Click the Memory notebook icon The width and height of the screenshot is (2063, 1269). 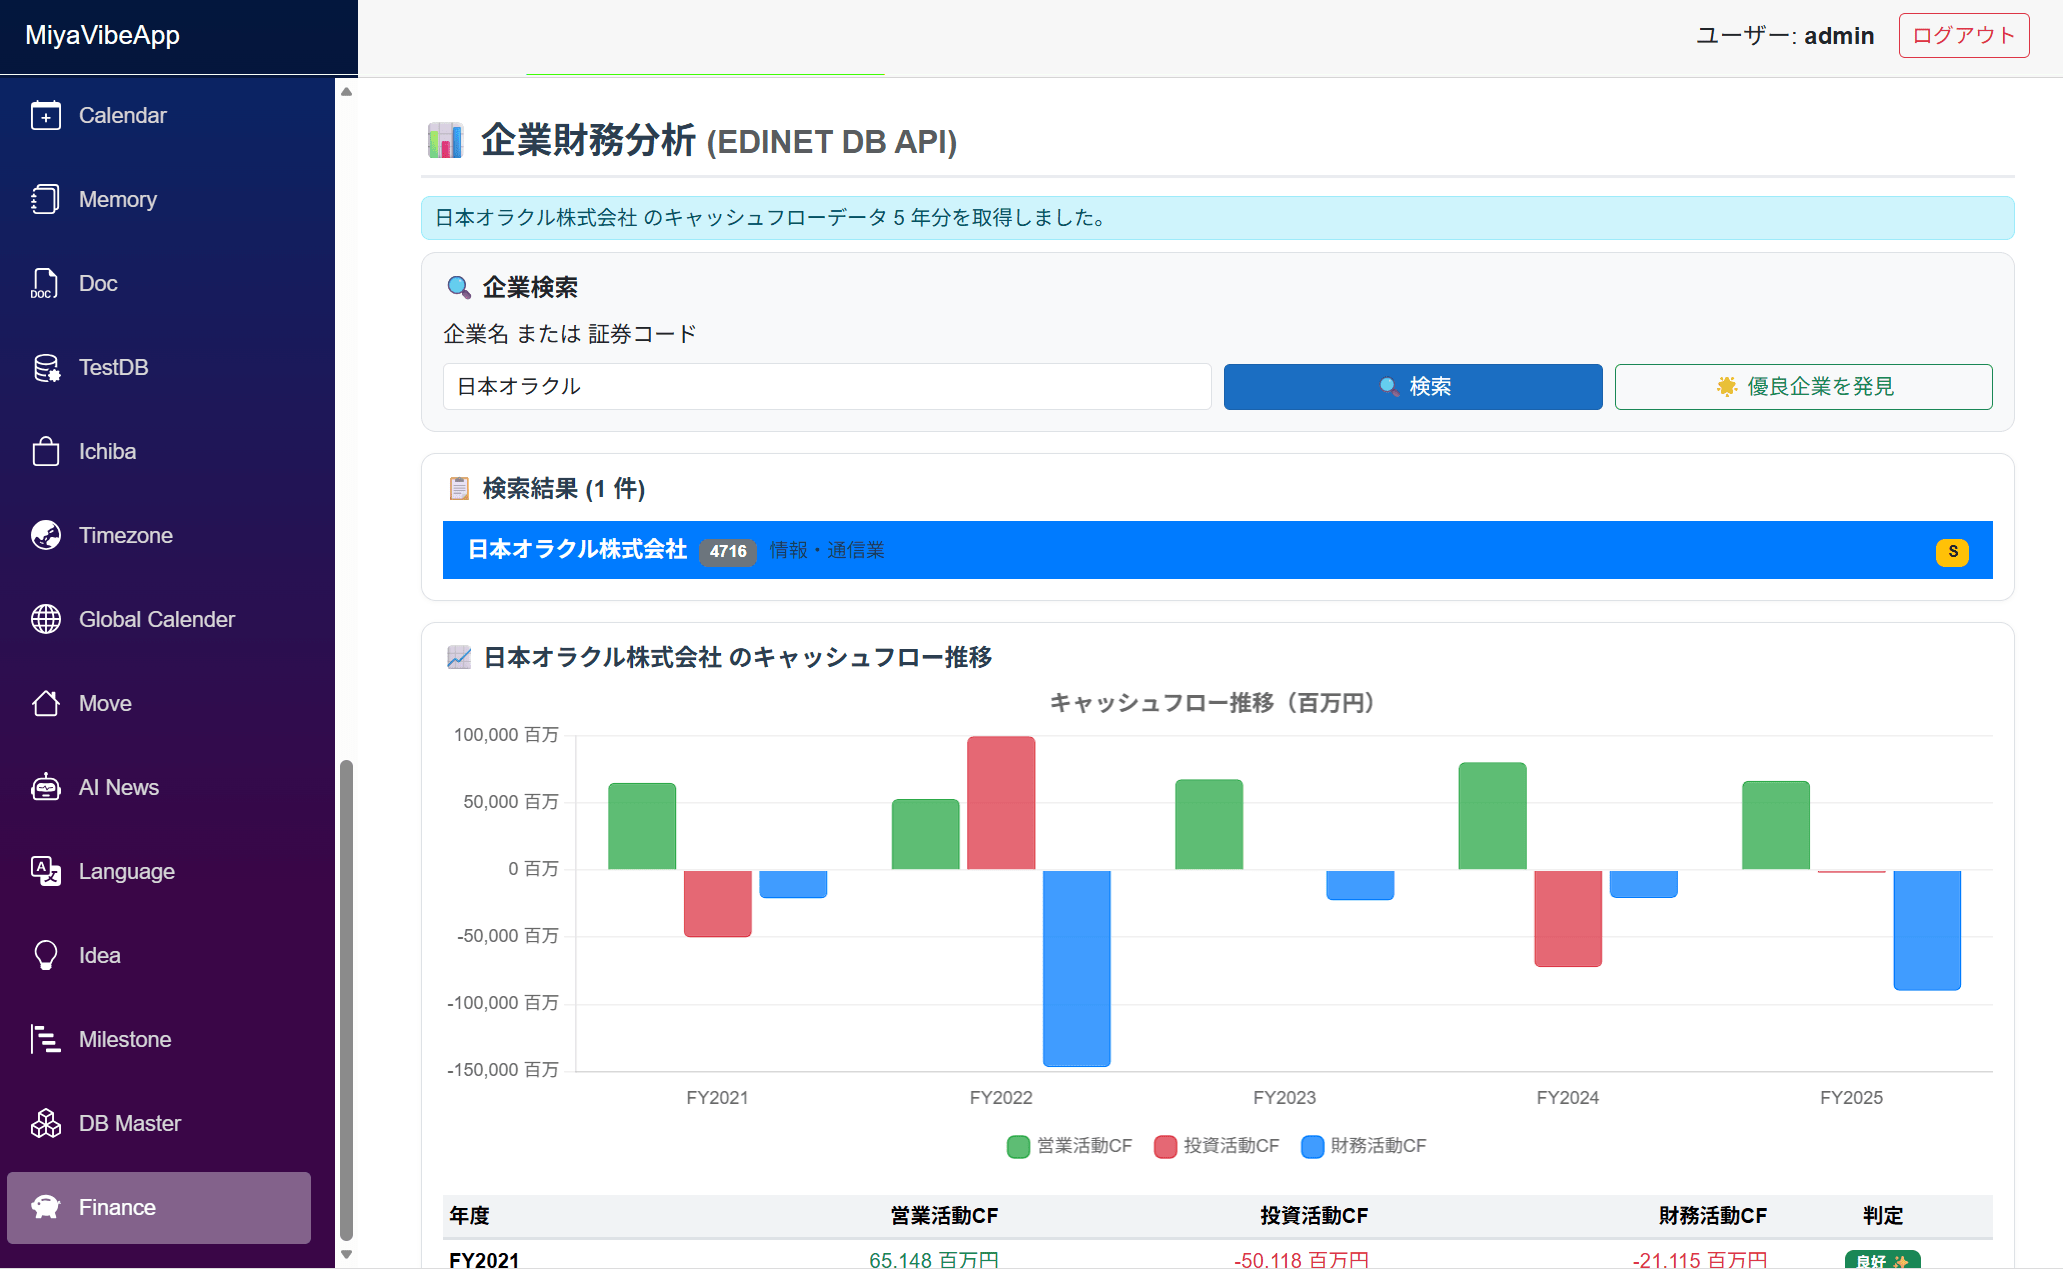(45, 200)
